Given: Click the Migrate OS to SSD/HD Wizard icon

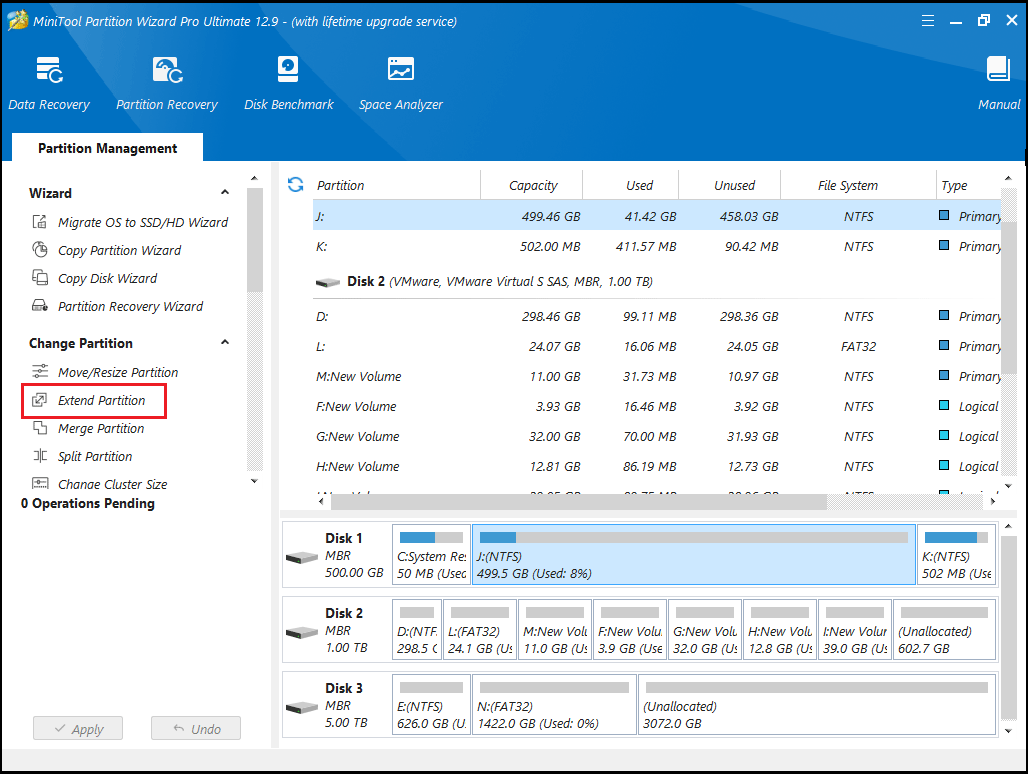Looking at the screenshot, I should (40, 222).
